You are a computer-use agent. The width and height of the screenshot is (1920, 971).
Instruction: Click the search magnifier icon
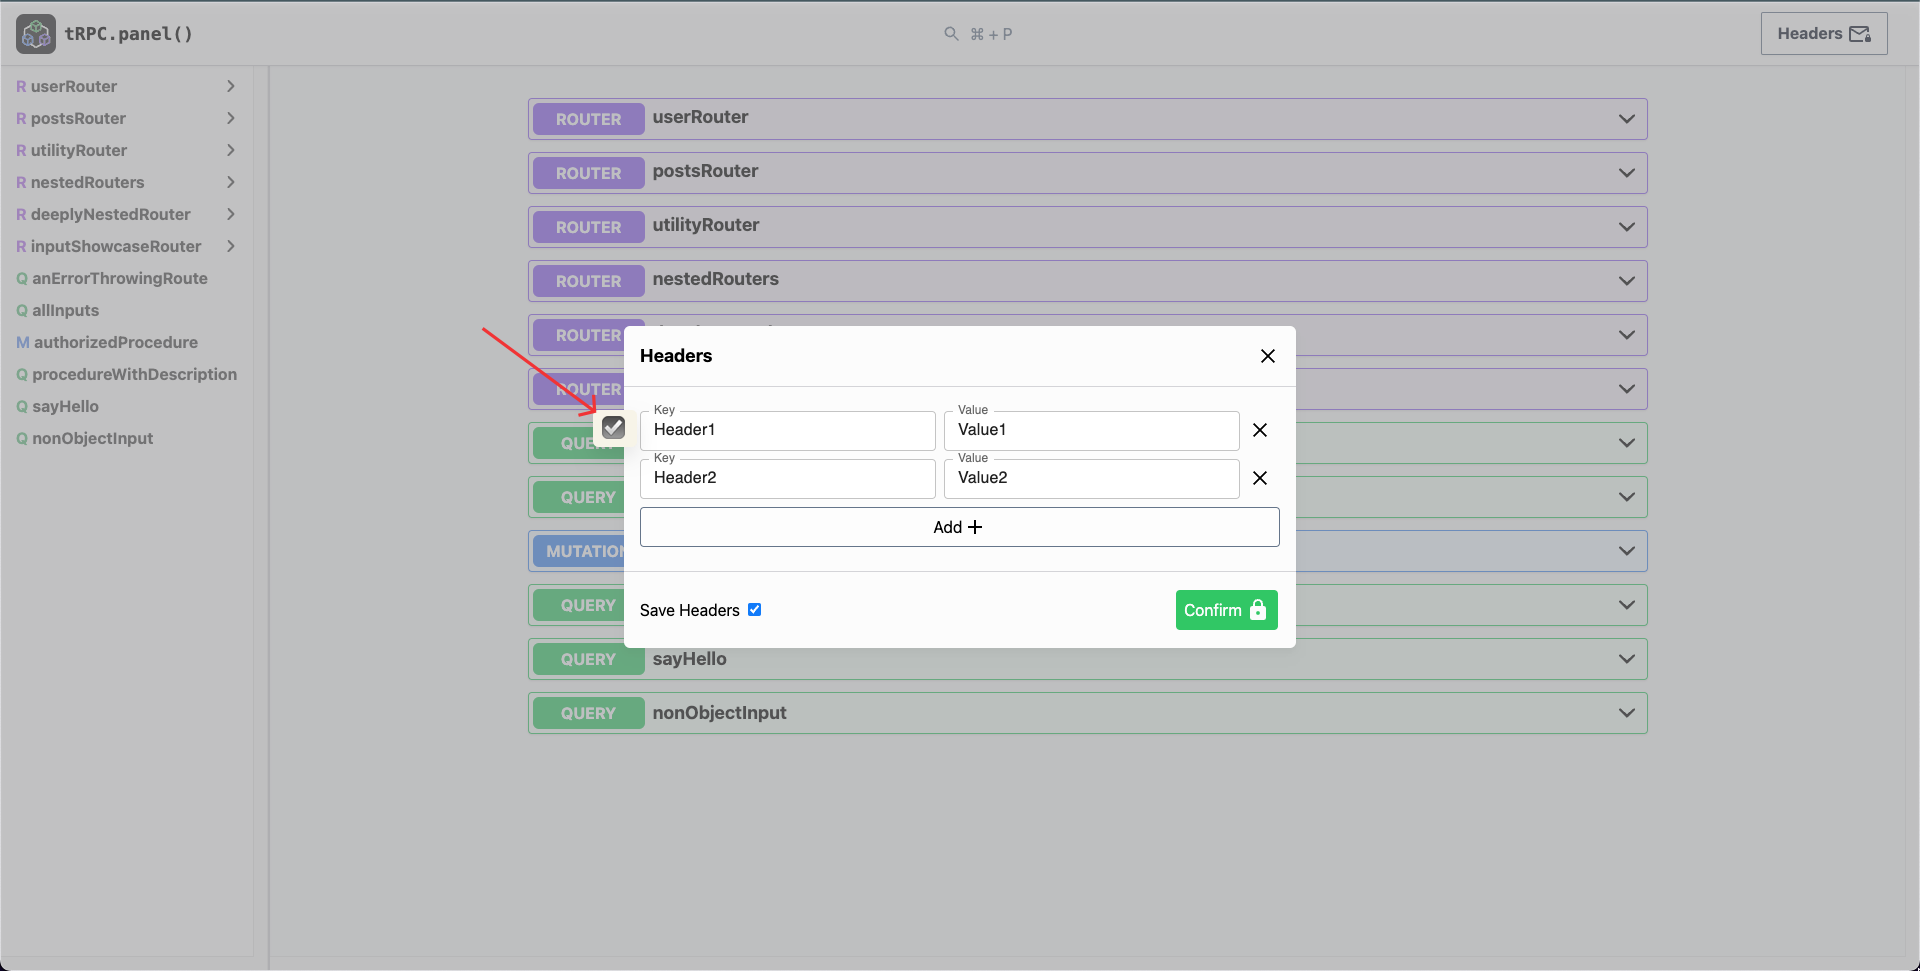pos(951,34)
